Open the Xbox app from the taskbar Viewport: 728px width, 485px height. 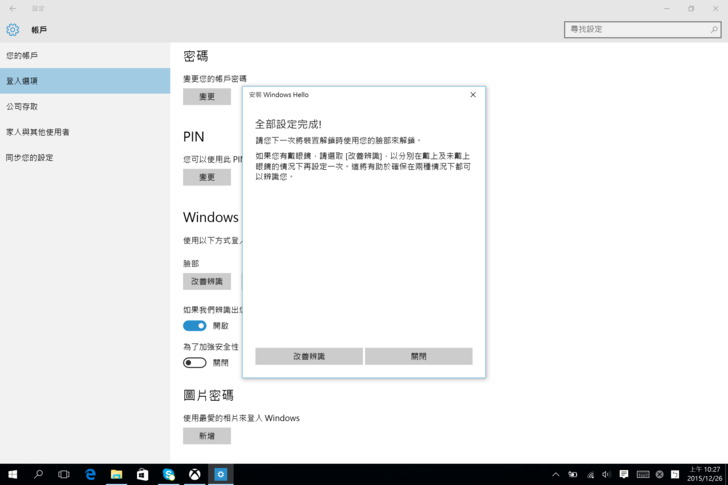[x=195, y=474]
